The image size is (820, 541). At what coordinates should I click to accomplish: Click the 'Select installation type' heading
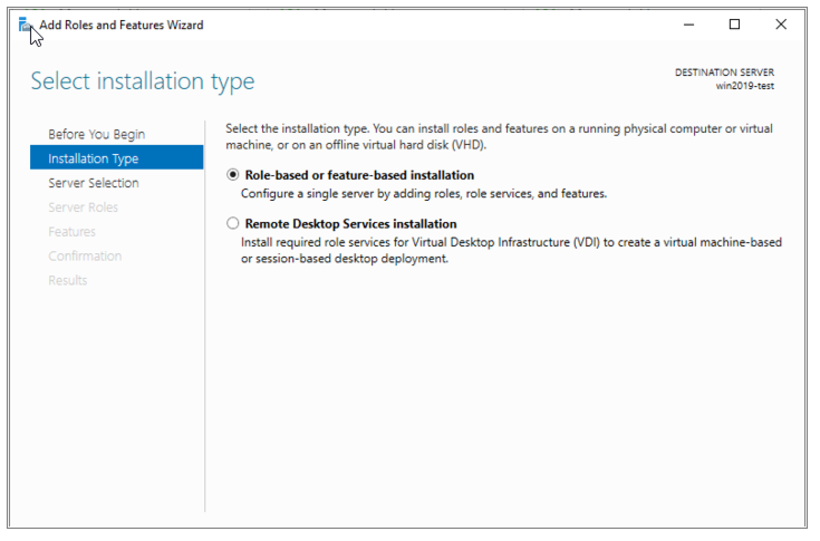143,81
